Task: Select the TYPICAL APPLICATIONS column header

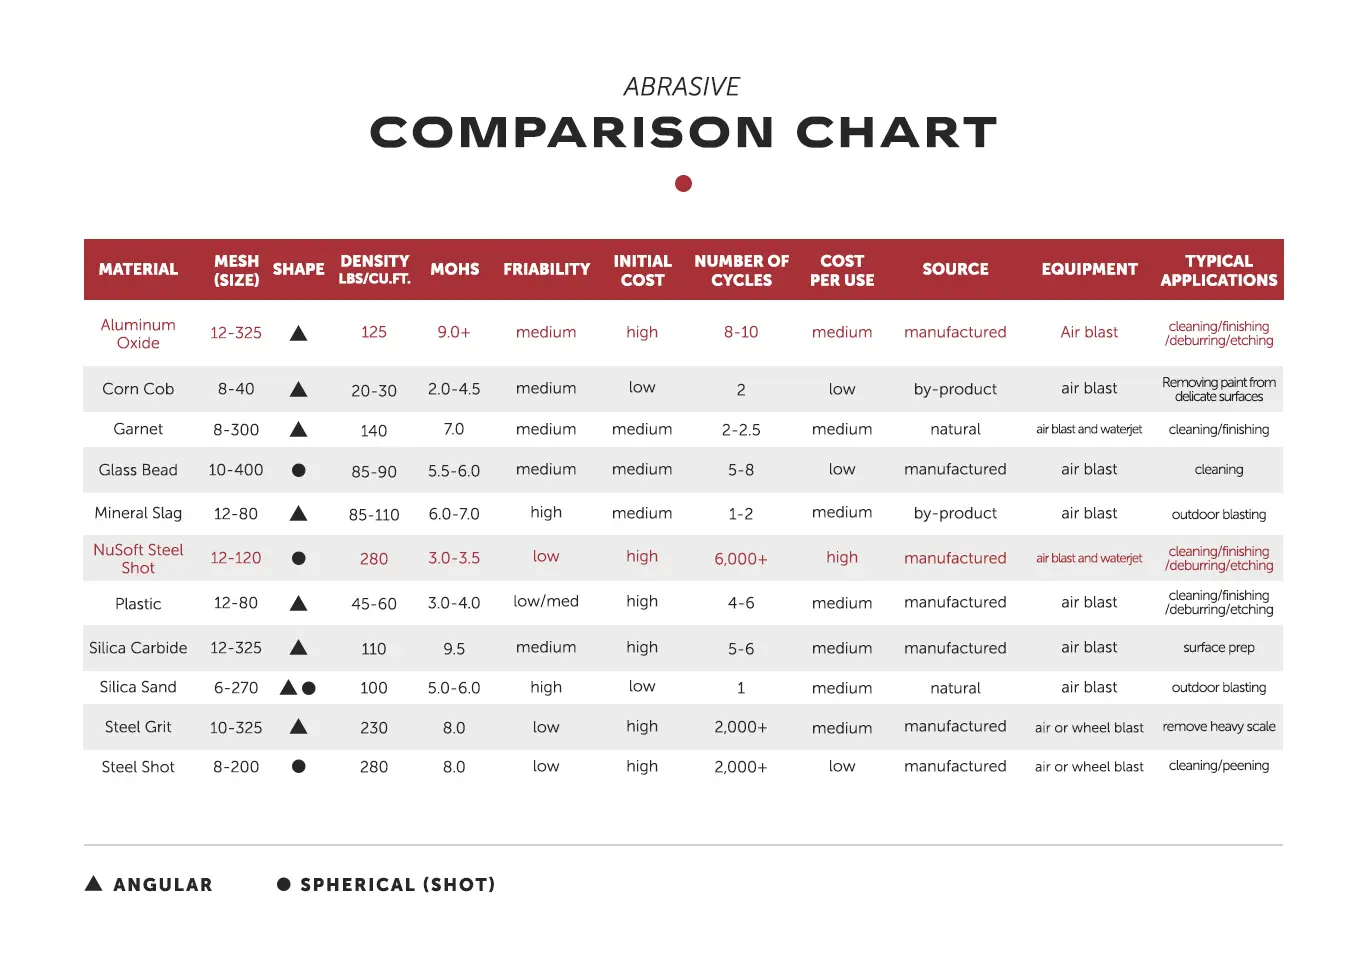Action: 1218,270
